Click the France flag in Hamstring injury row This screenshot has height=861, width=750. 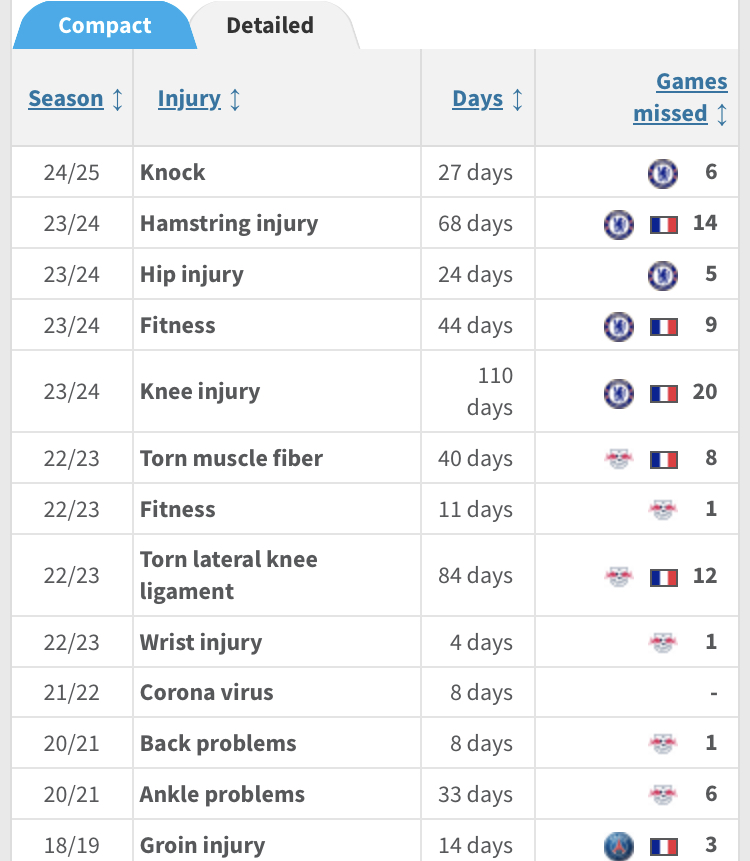pos(664,224)
